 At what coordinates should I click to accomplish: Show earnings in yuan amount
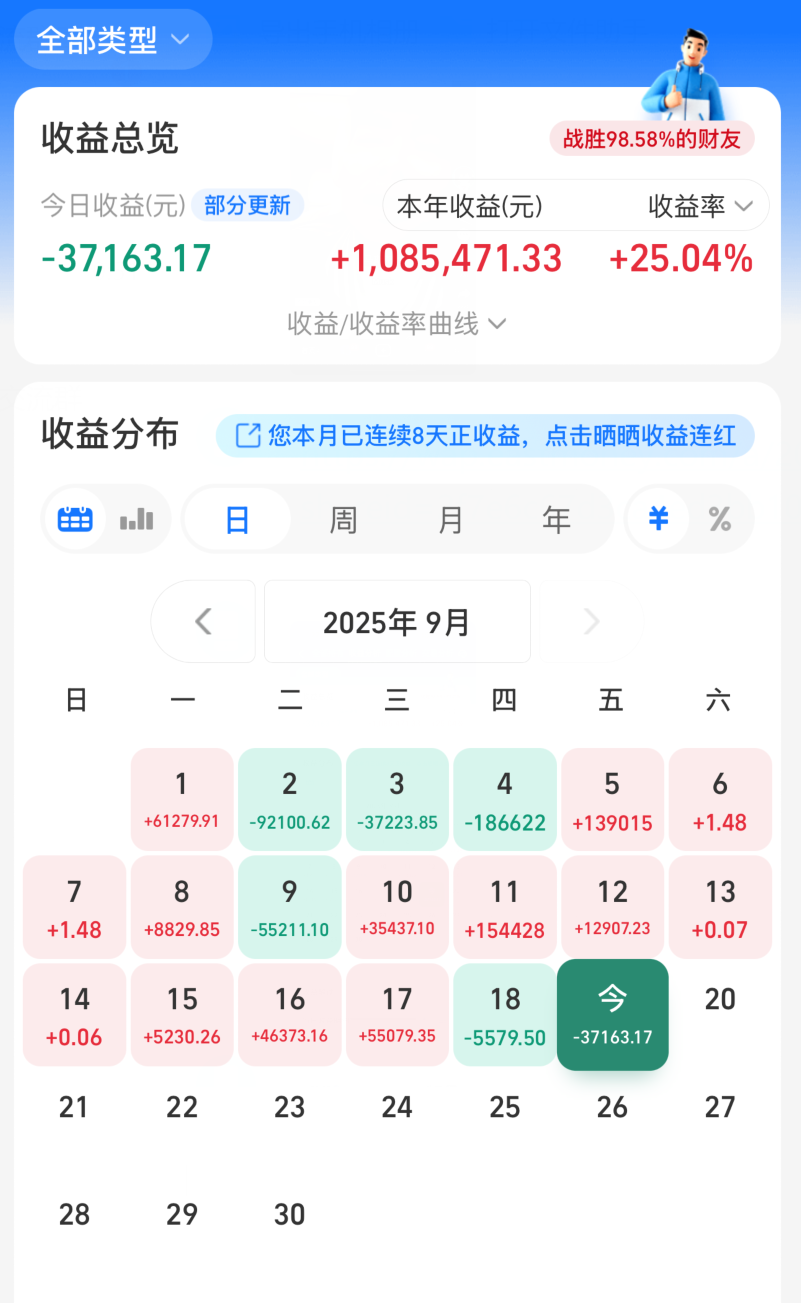tap(658, 519)
